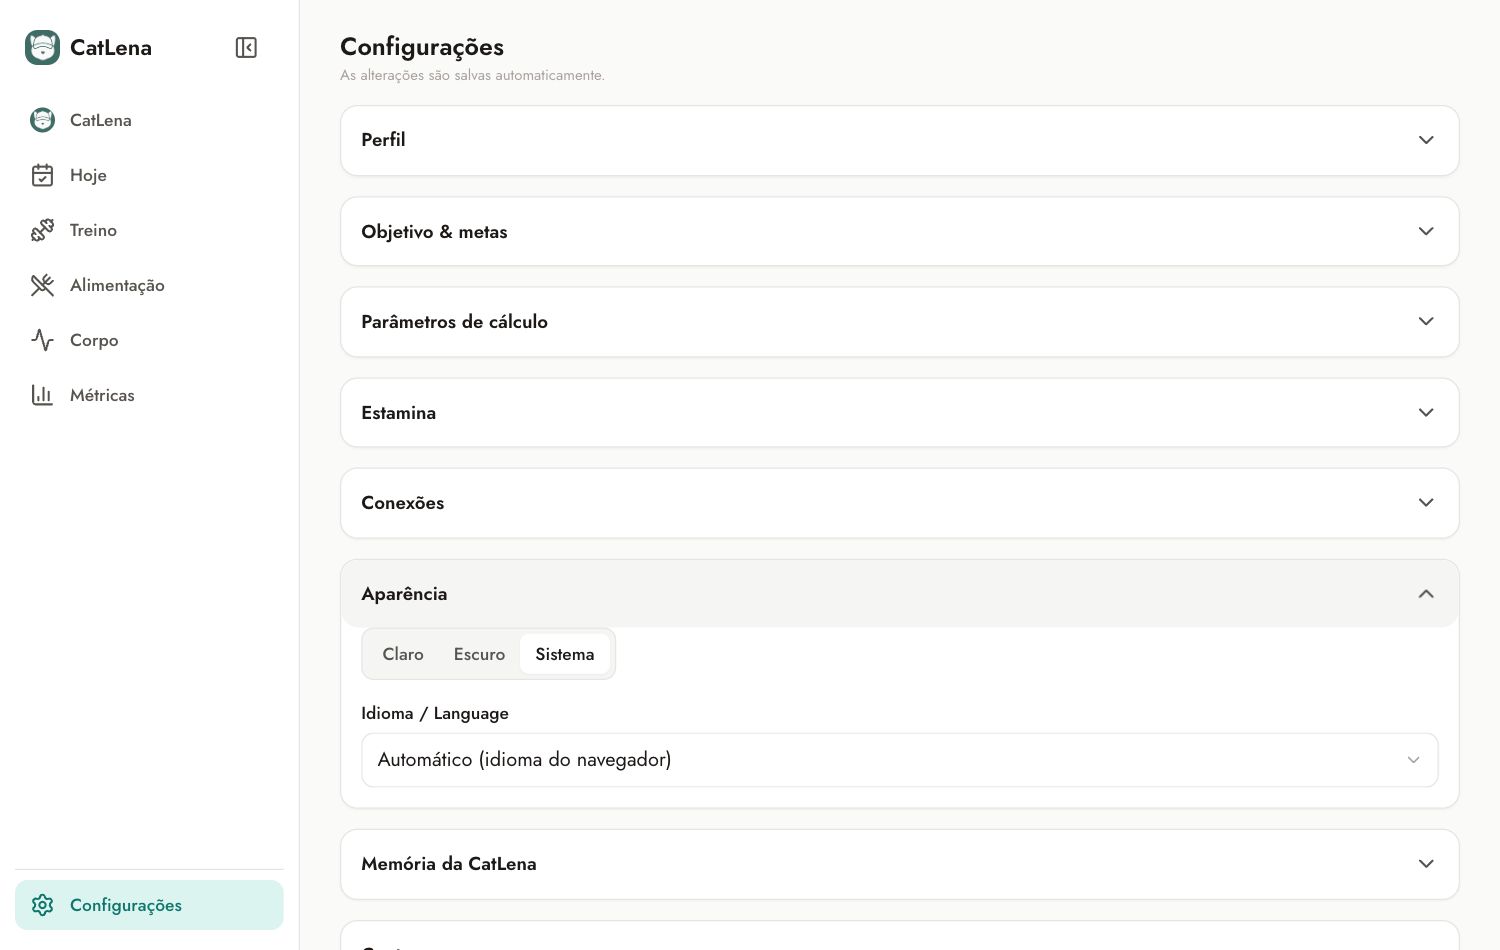Click the Configurações gear icon

[42, 905]
